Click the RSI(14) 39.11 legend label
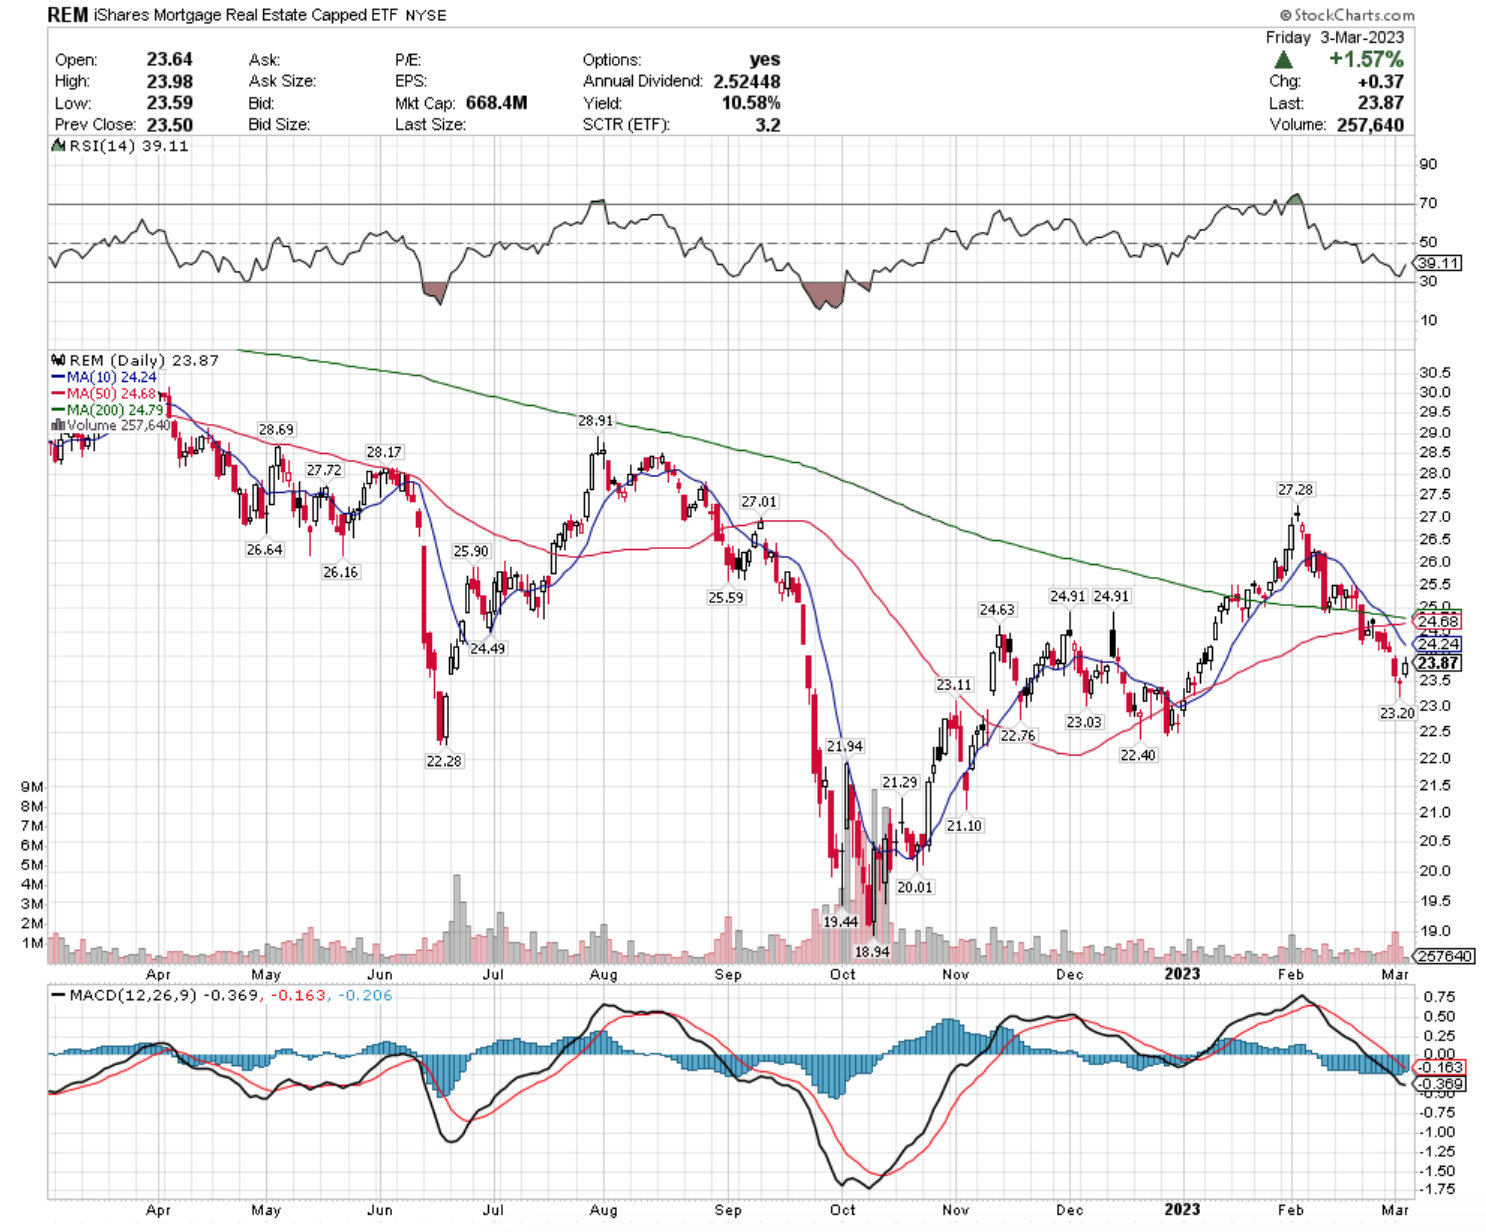This screenshot has width=1486, height=1232. 128,146
